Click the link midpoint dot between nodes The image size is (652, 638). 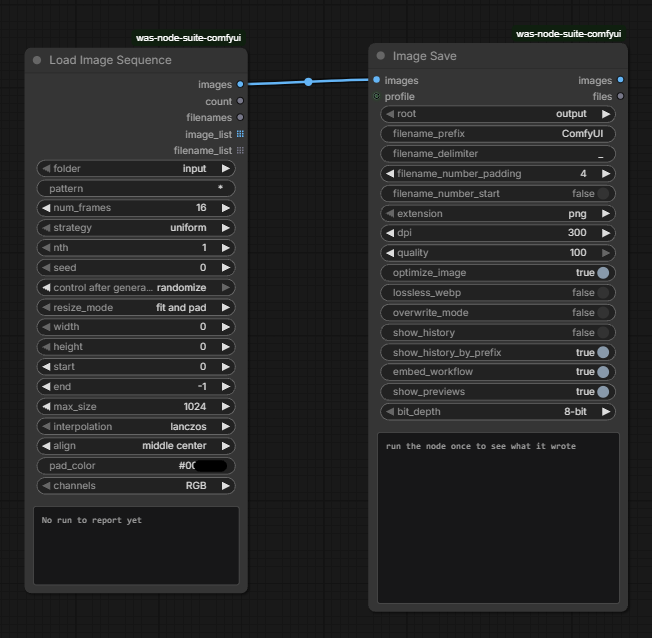tap(308, 82)
